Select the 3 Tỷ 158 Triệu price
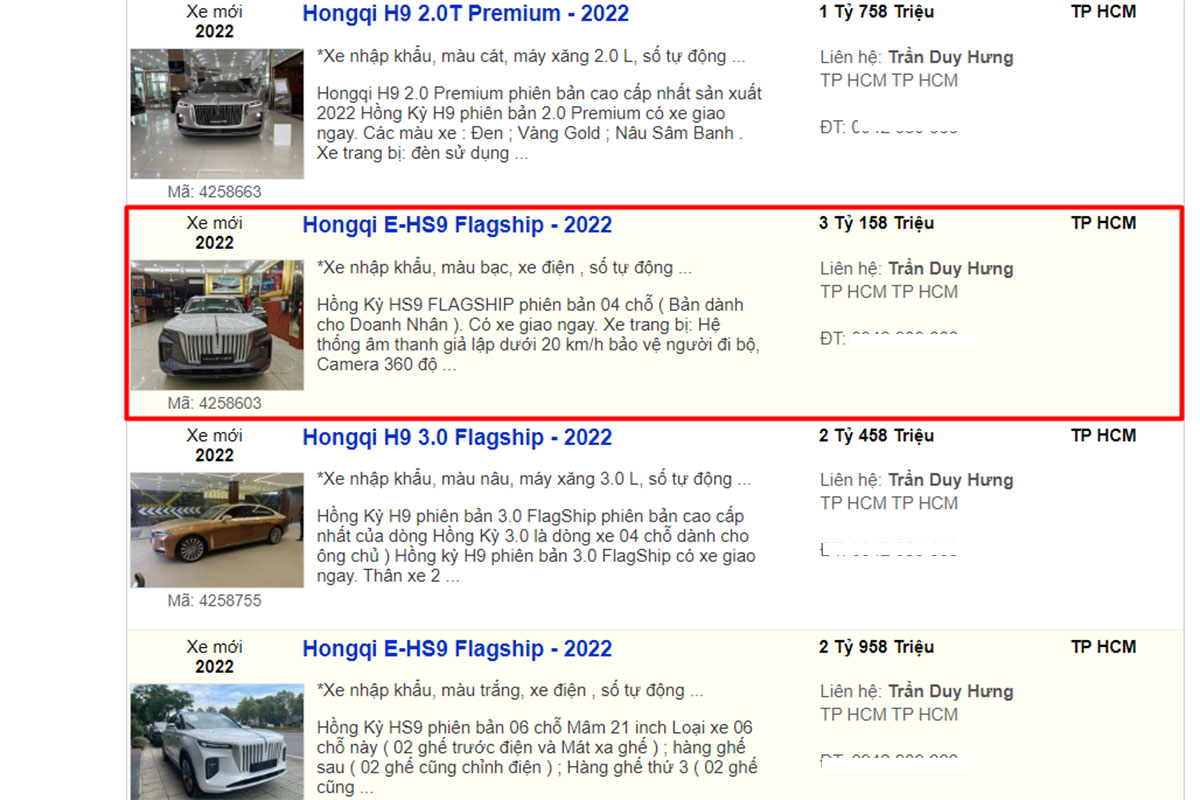Screen dimensions: 1200x800 pos(876,223)
